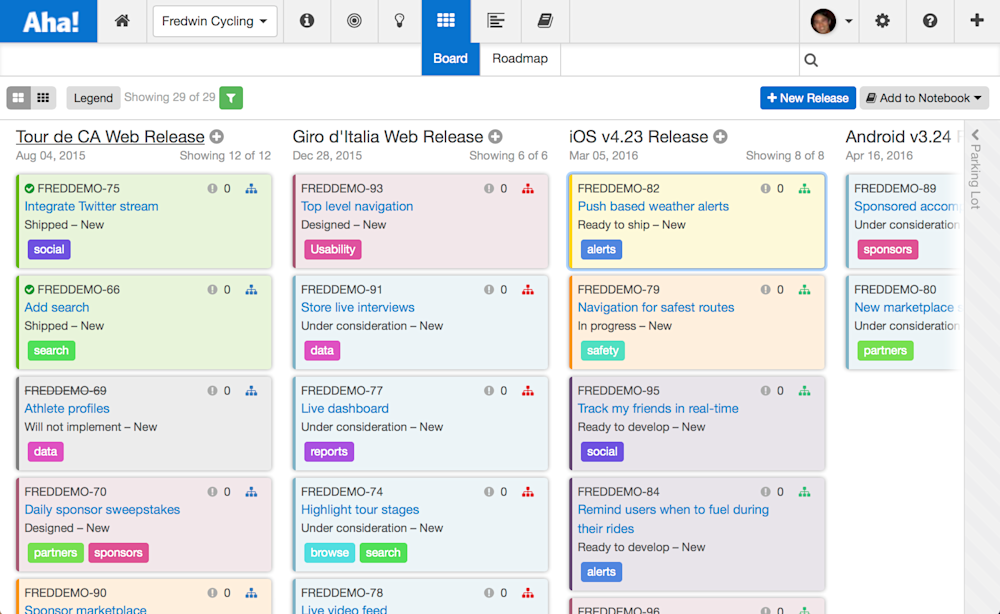Open the Fredwin Cycling product dropdown

tap(215, 21)
